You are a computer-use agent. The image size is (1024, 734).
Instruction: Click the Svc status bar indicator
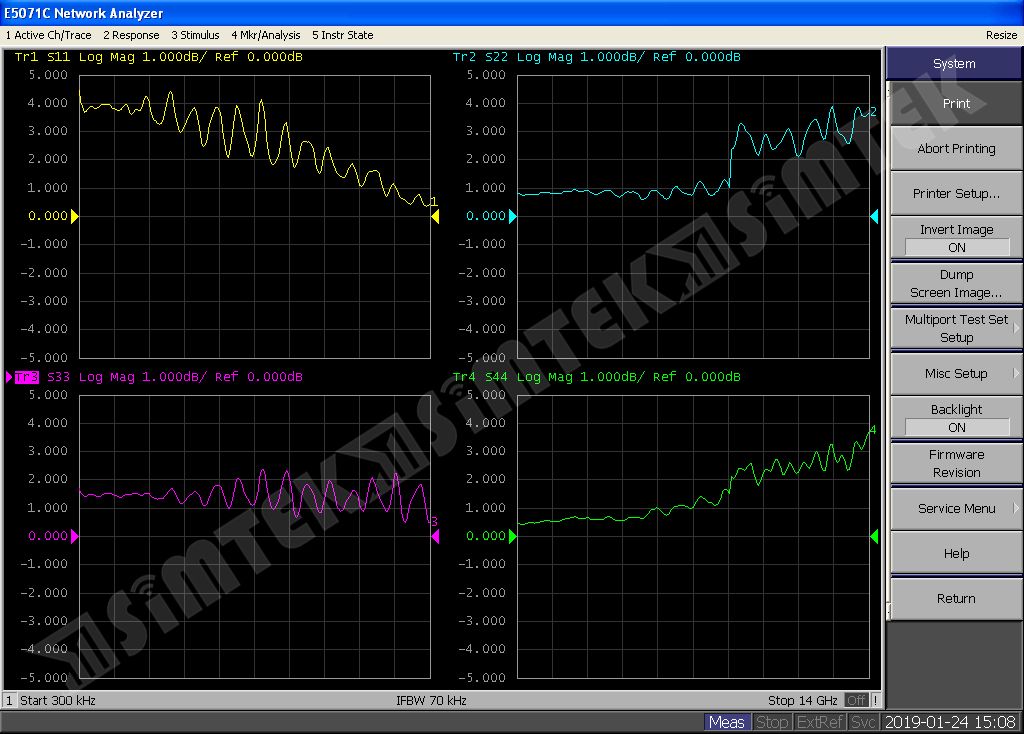[x=864, y=722]
